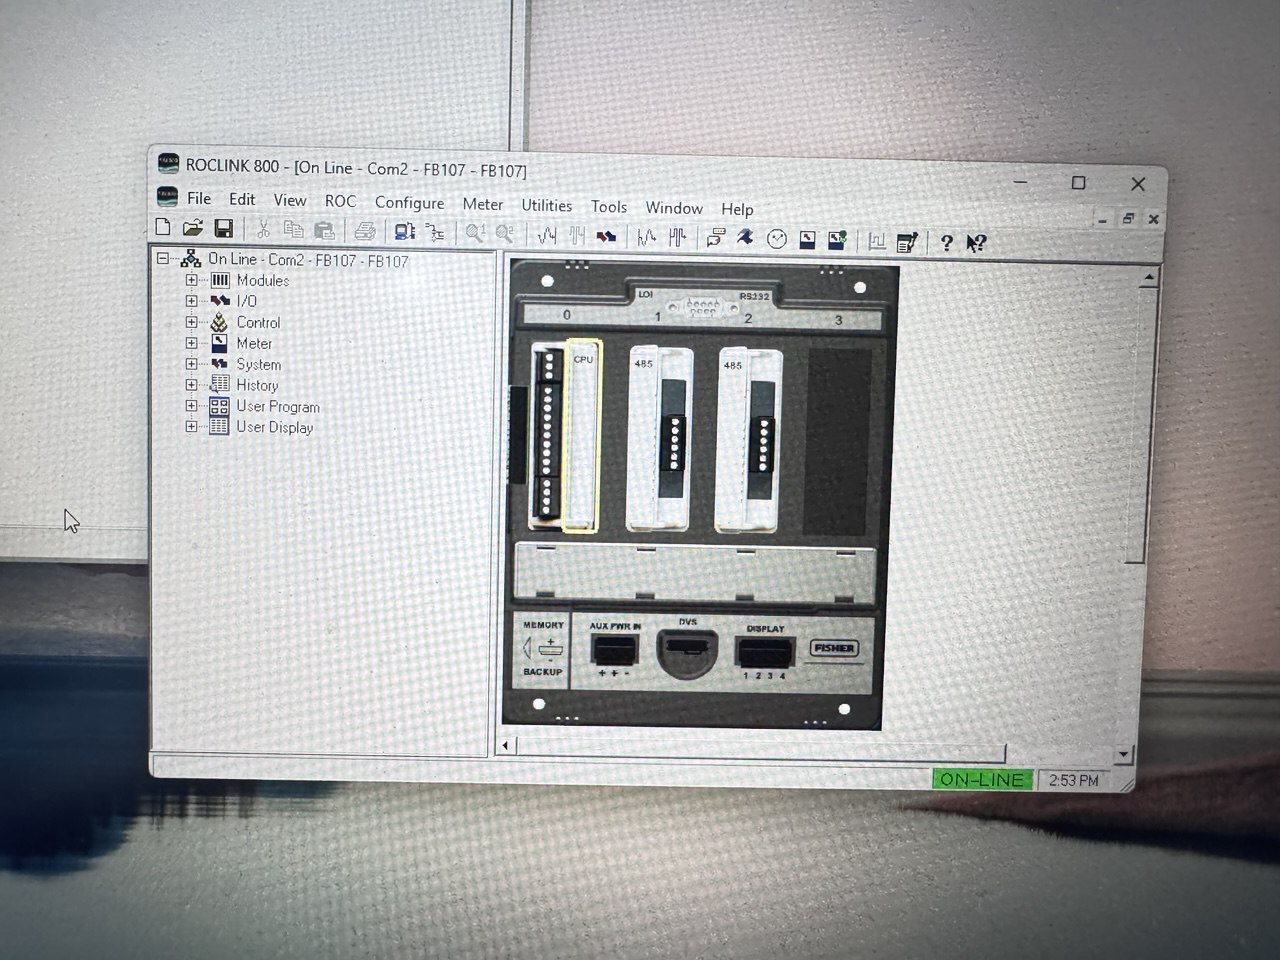Select User Program in the tree
The height and width of the screenshot is (960, 1280).
click(x=277, y=407)
